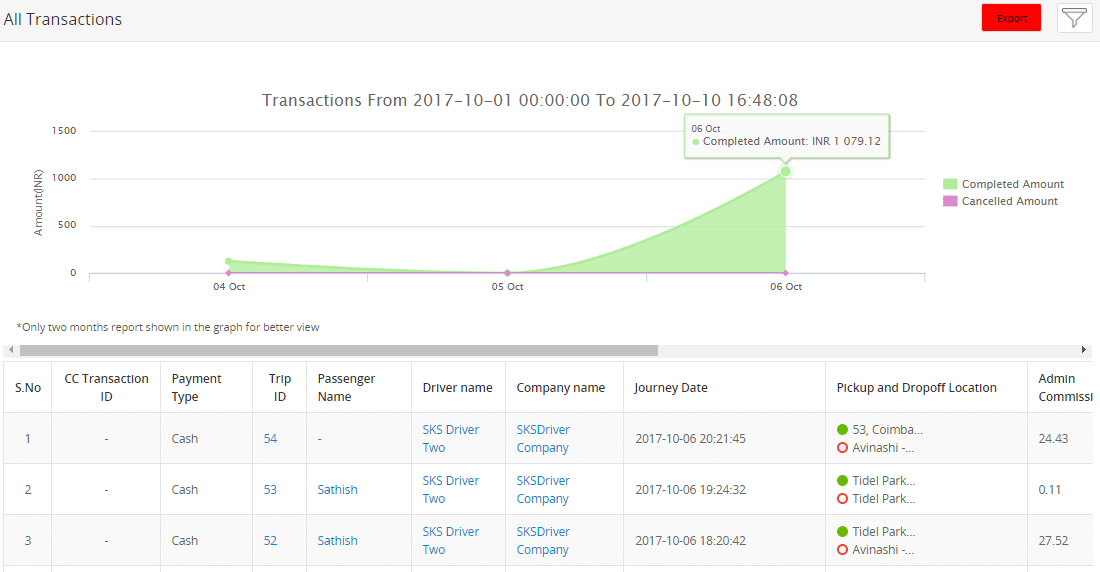Click pickup Tidel Park in row 3

coord(883,532)
